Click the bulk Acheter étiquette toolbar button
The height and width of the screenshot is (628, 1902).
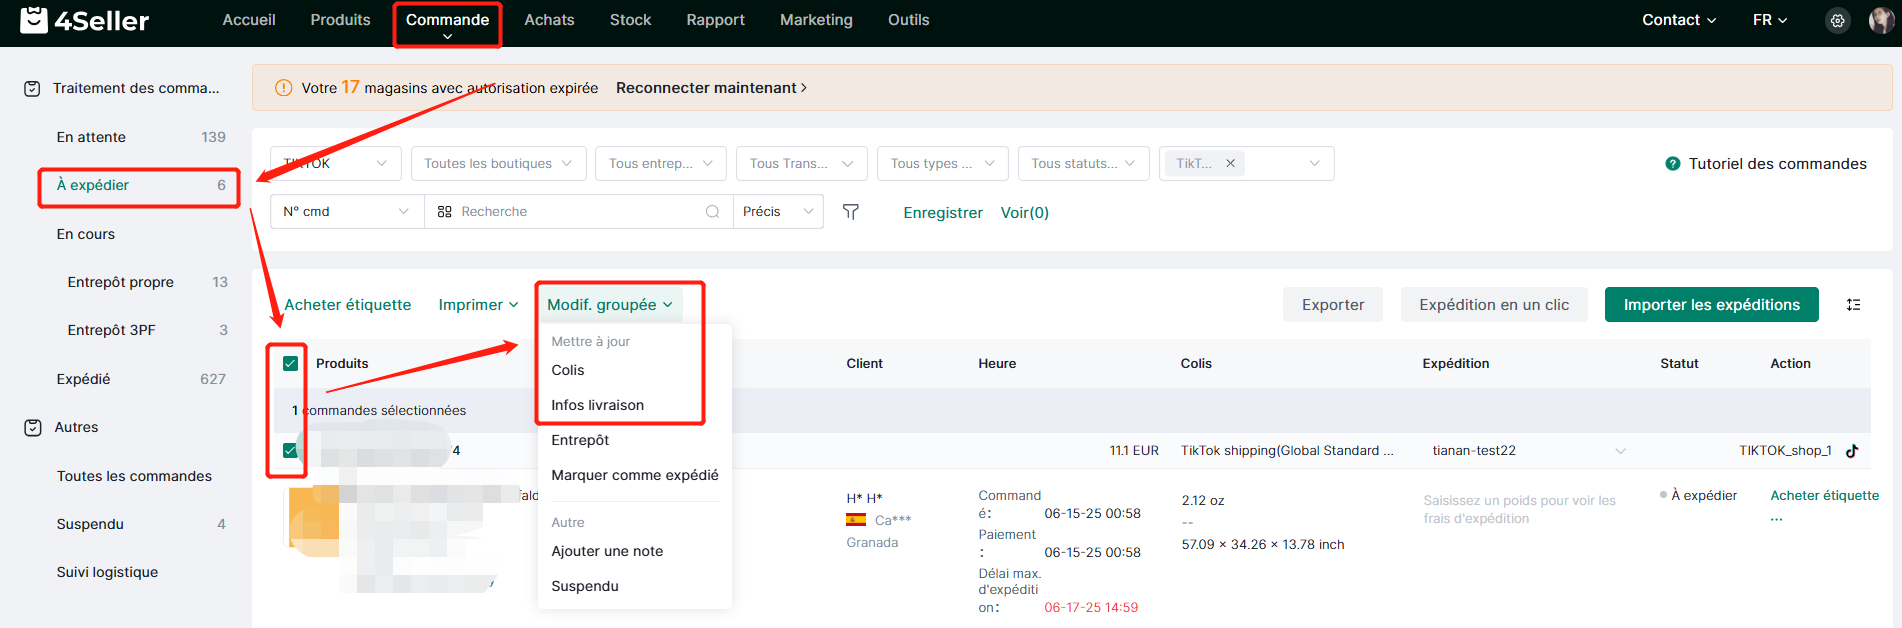[348, 305]
